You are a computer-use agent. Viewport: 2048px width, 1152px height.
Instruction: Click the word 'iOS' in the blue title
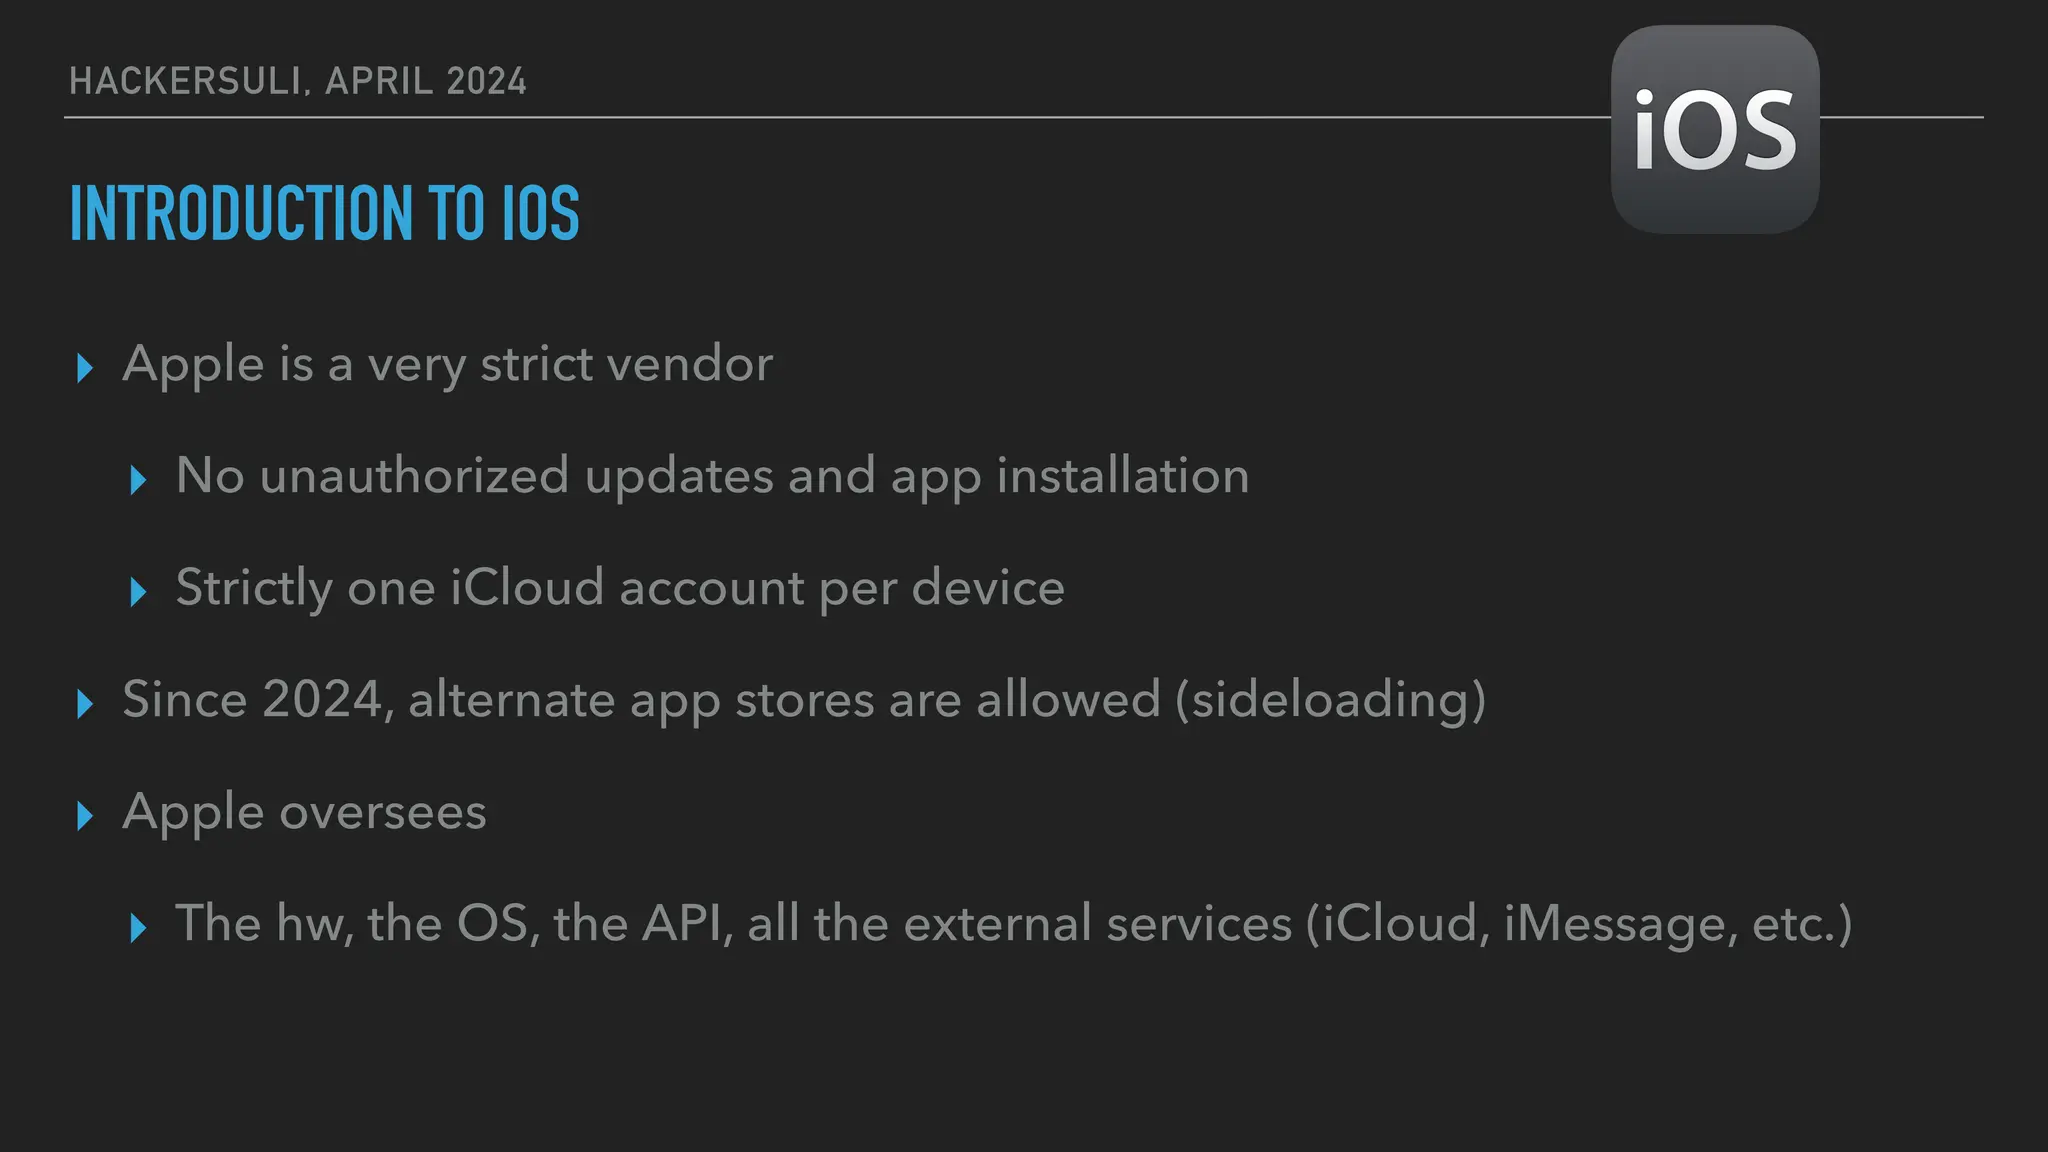pyautogui.click(x=541, y=213)
